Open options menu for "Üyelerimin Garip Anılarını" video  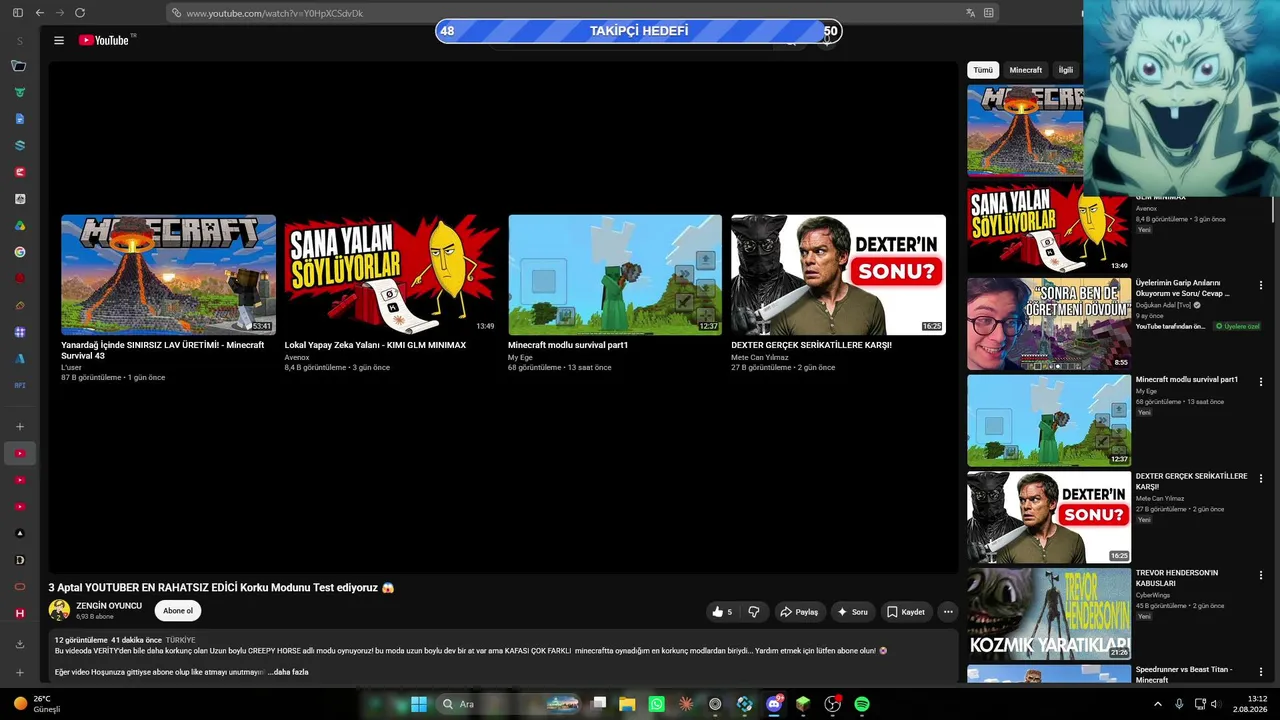(x=1260, y=284)
